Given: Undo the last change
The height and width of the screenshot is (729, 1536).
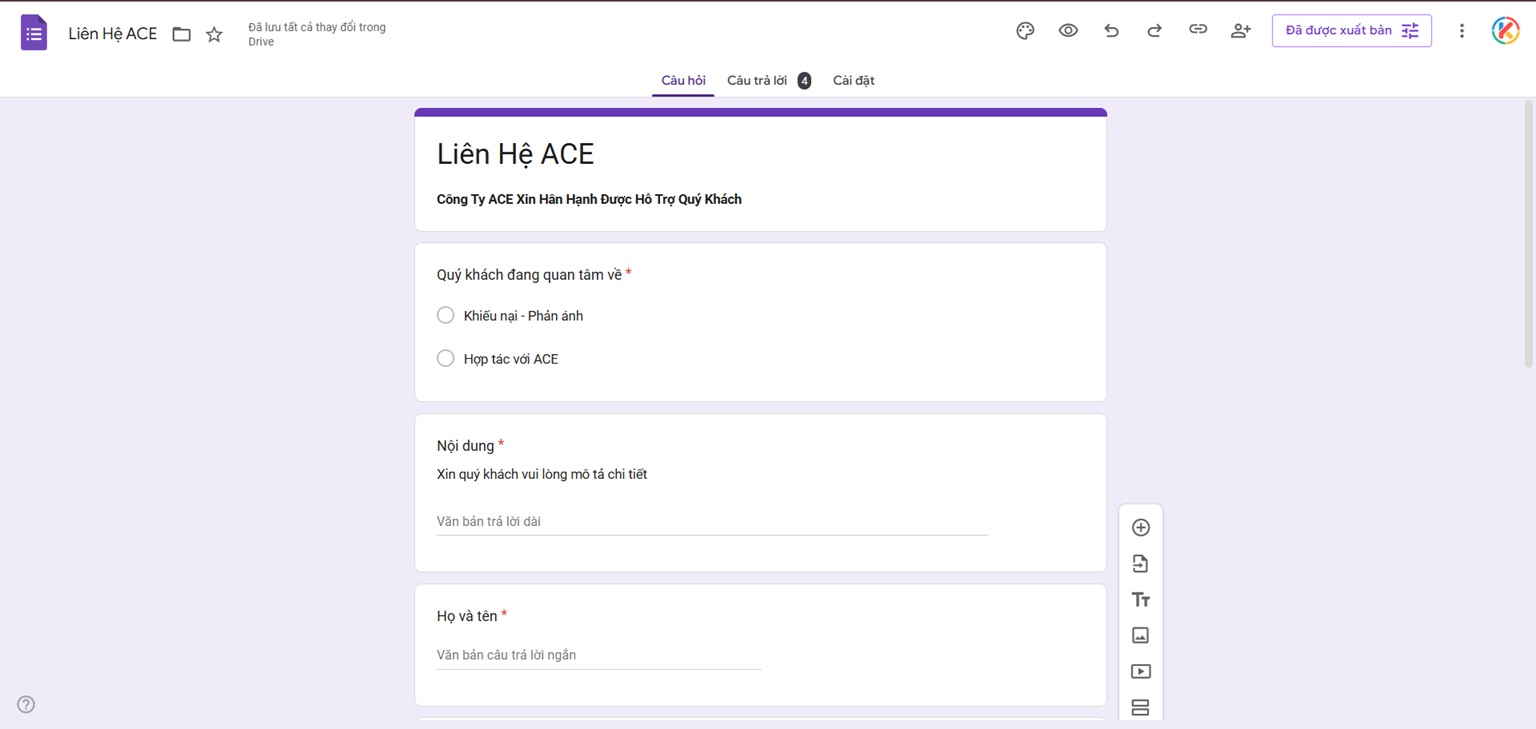Looking at the screenshot, I should 1111,31.
